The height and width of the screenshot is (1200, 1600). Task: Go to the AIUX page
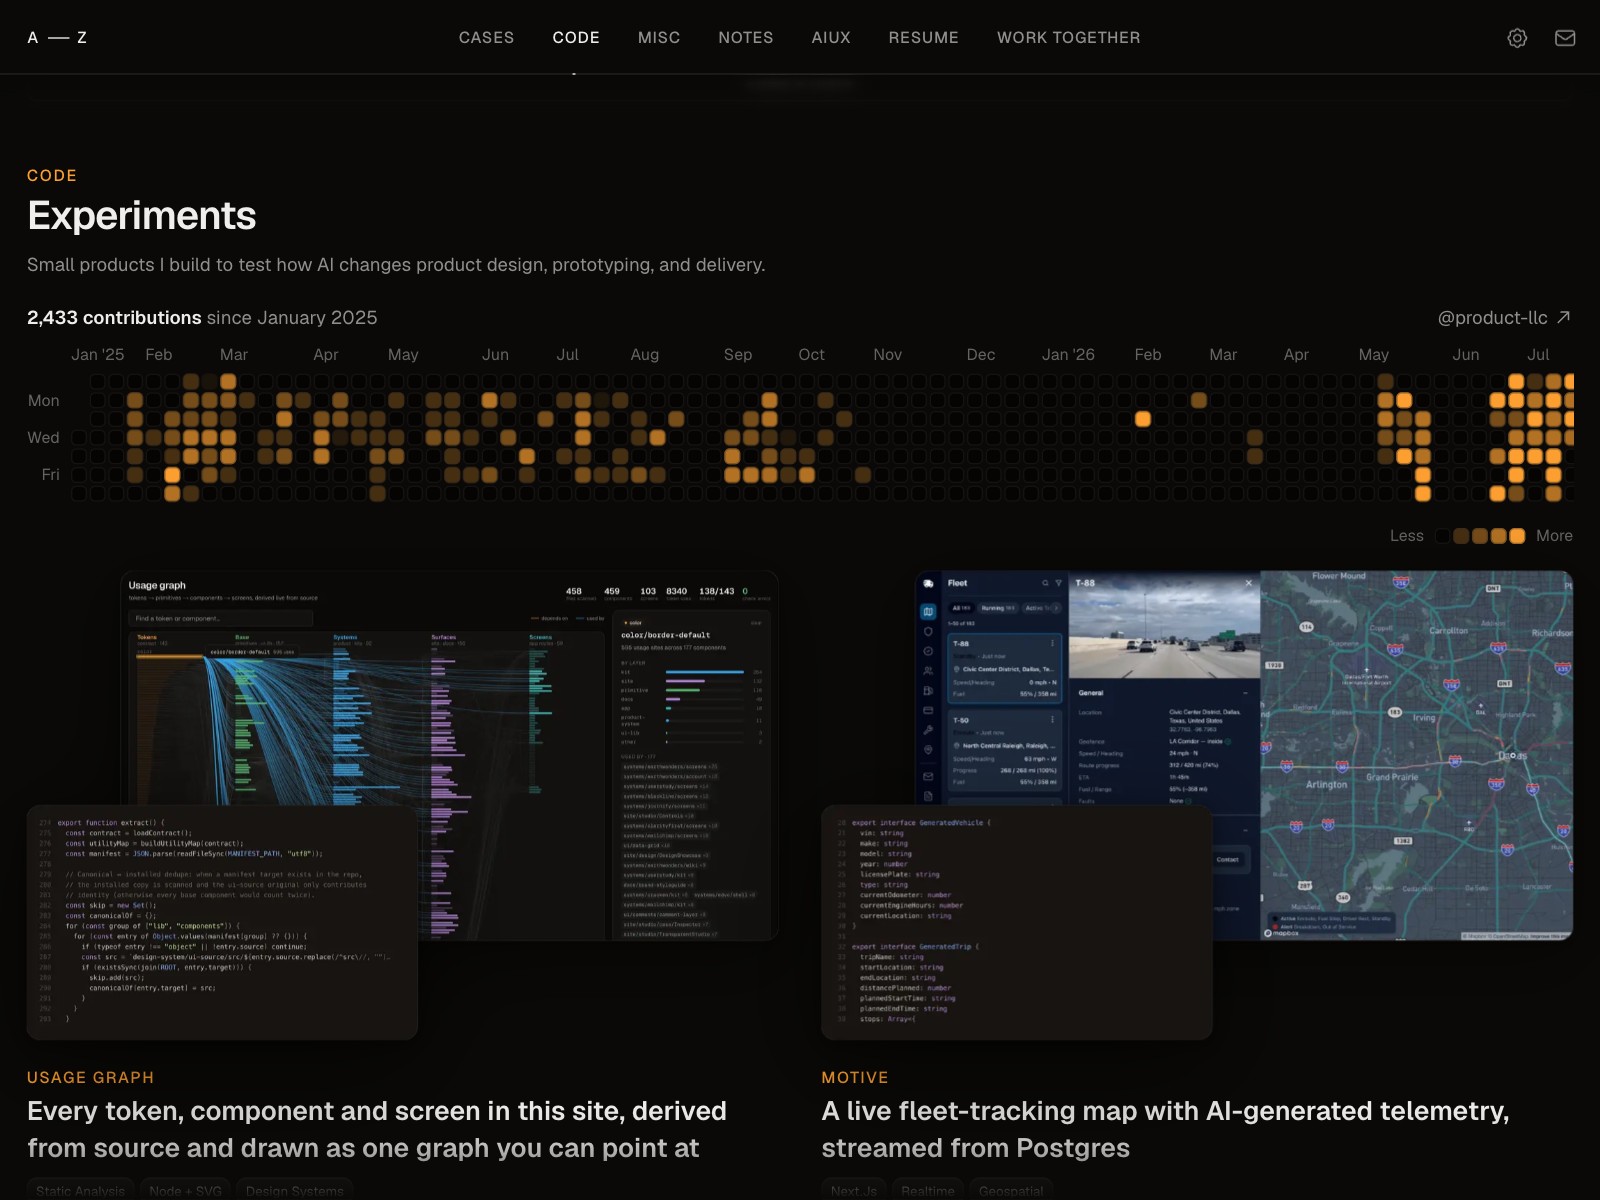(831, 37)
